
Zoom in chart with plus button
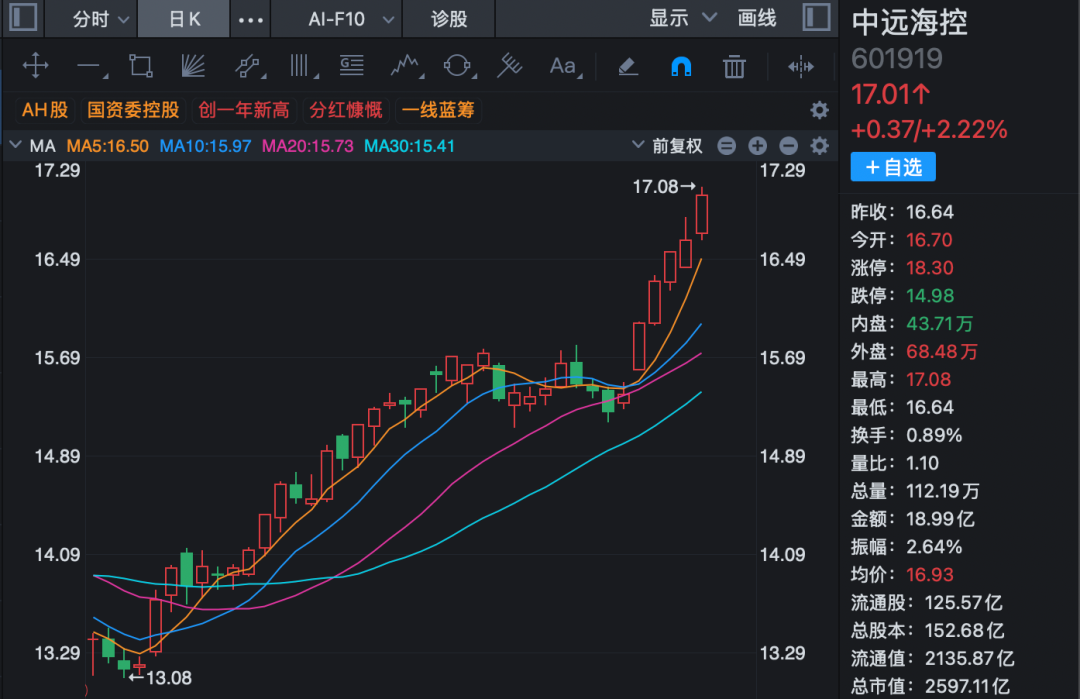pyautogui.click(x=758, y=146)
